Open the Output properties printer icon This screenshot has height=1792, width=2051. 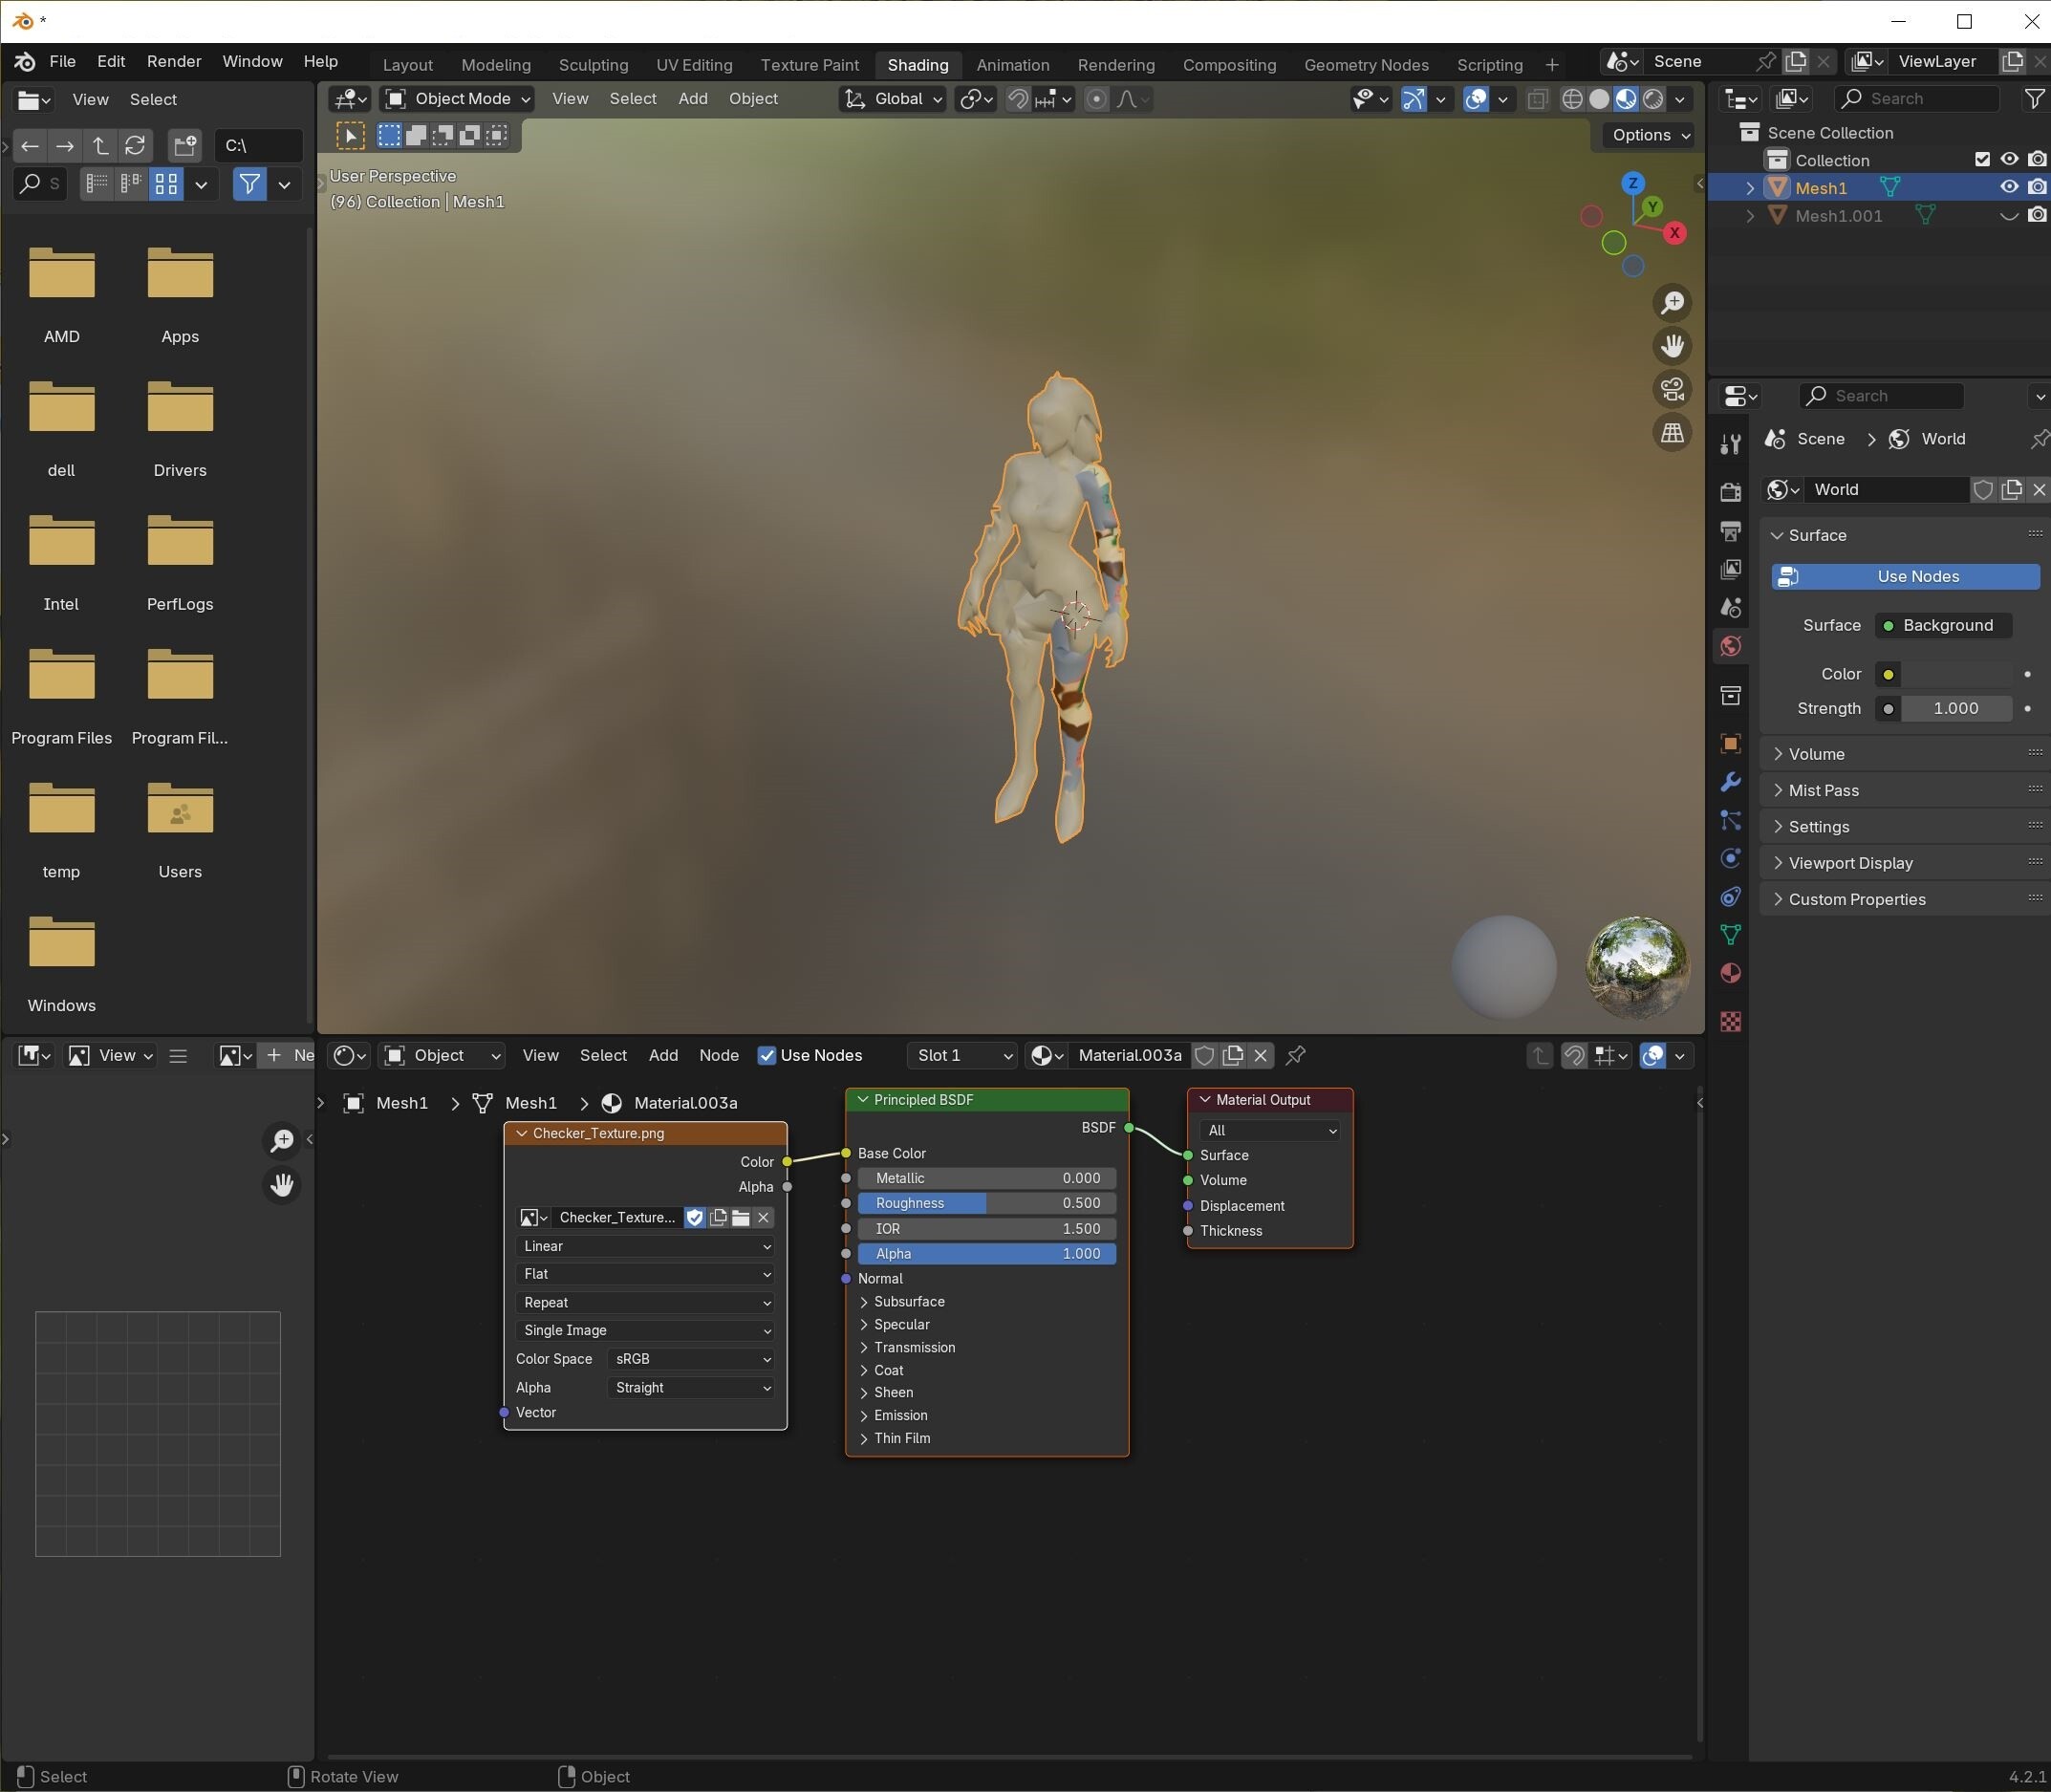coord(1731,530)
